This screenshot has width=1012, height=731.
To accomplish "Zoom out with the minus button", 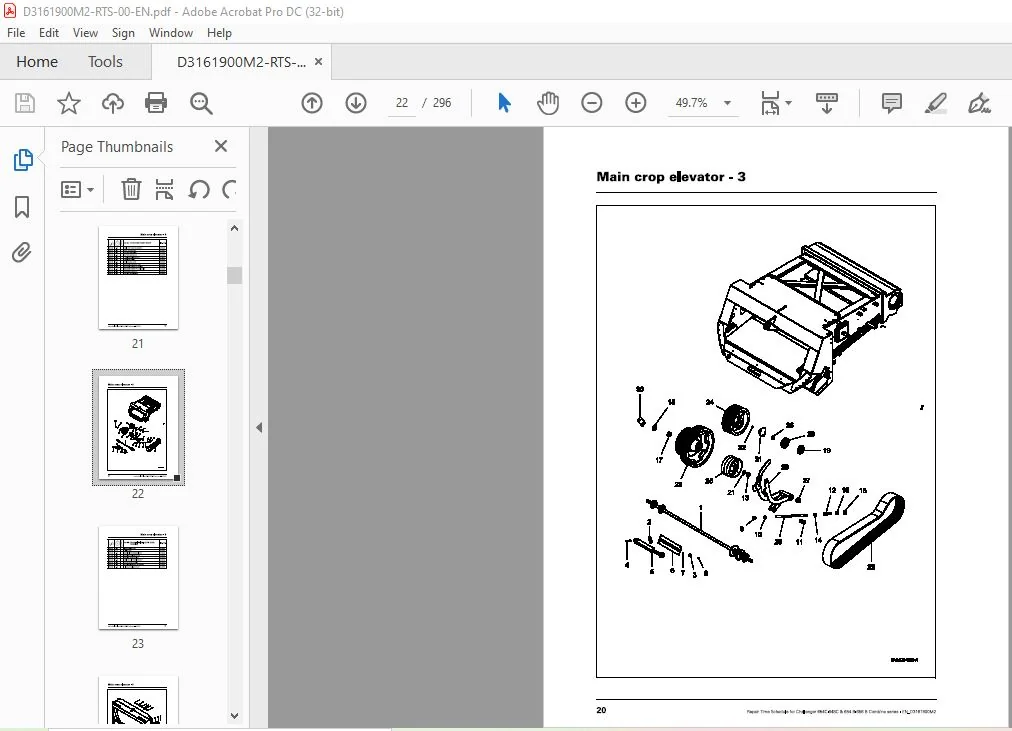I will point(591,103).
